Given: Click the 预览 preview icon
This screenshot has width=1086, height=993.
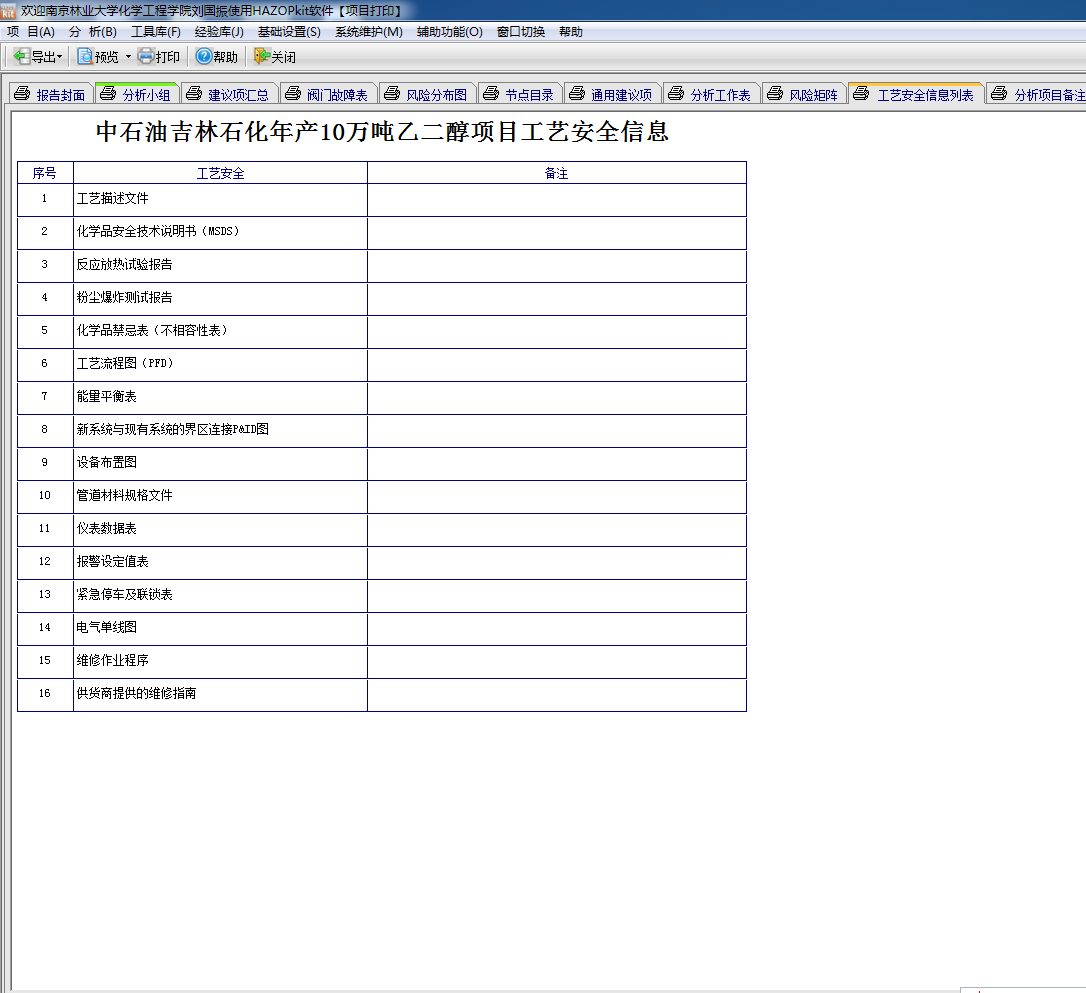Looking at the screenshot, I should [85, 56].
